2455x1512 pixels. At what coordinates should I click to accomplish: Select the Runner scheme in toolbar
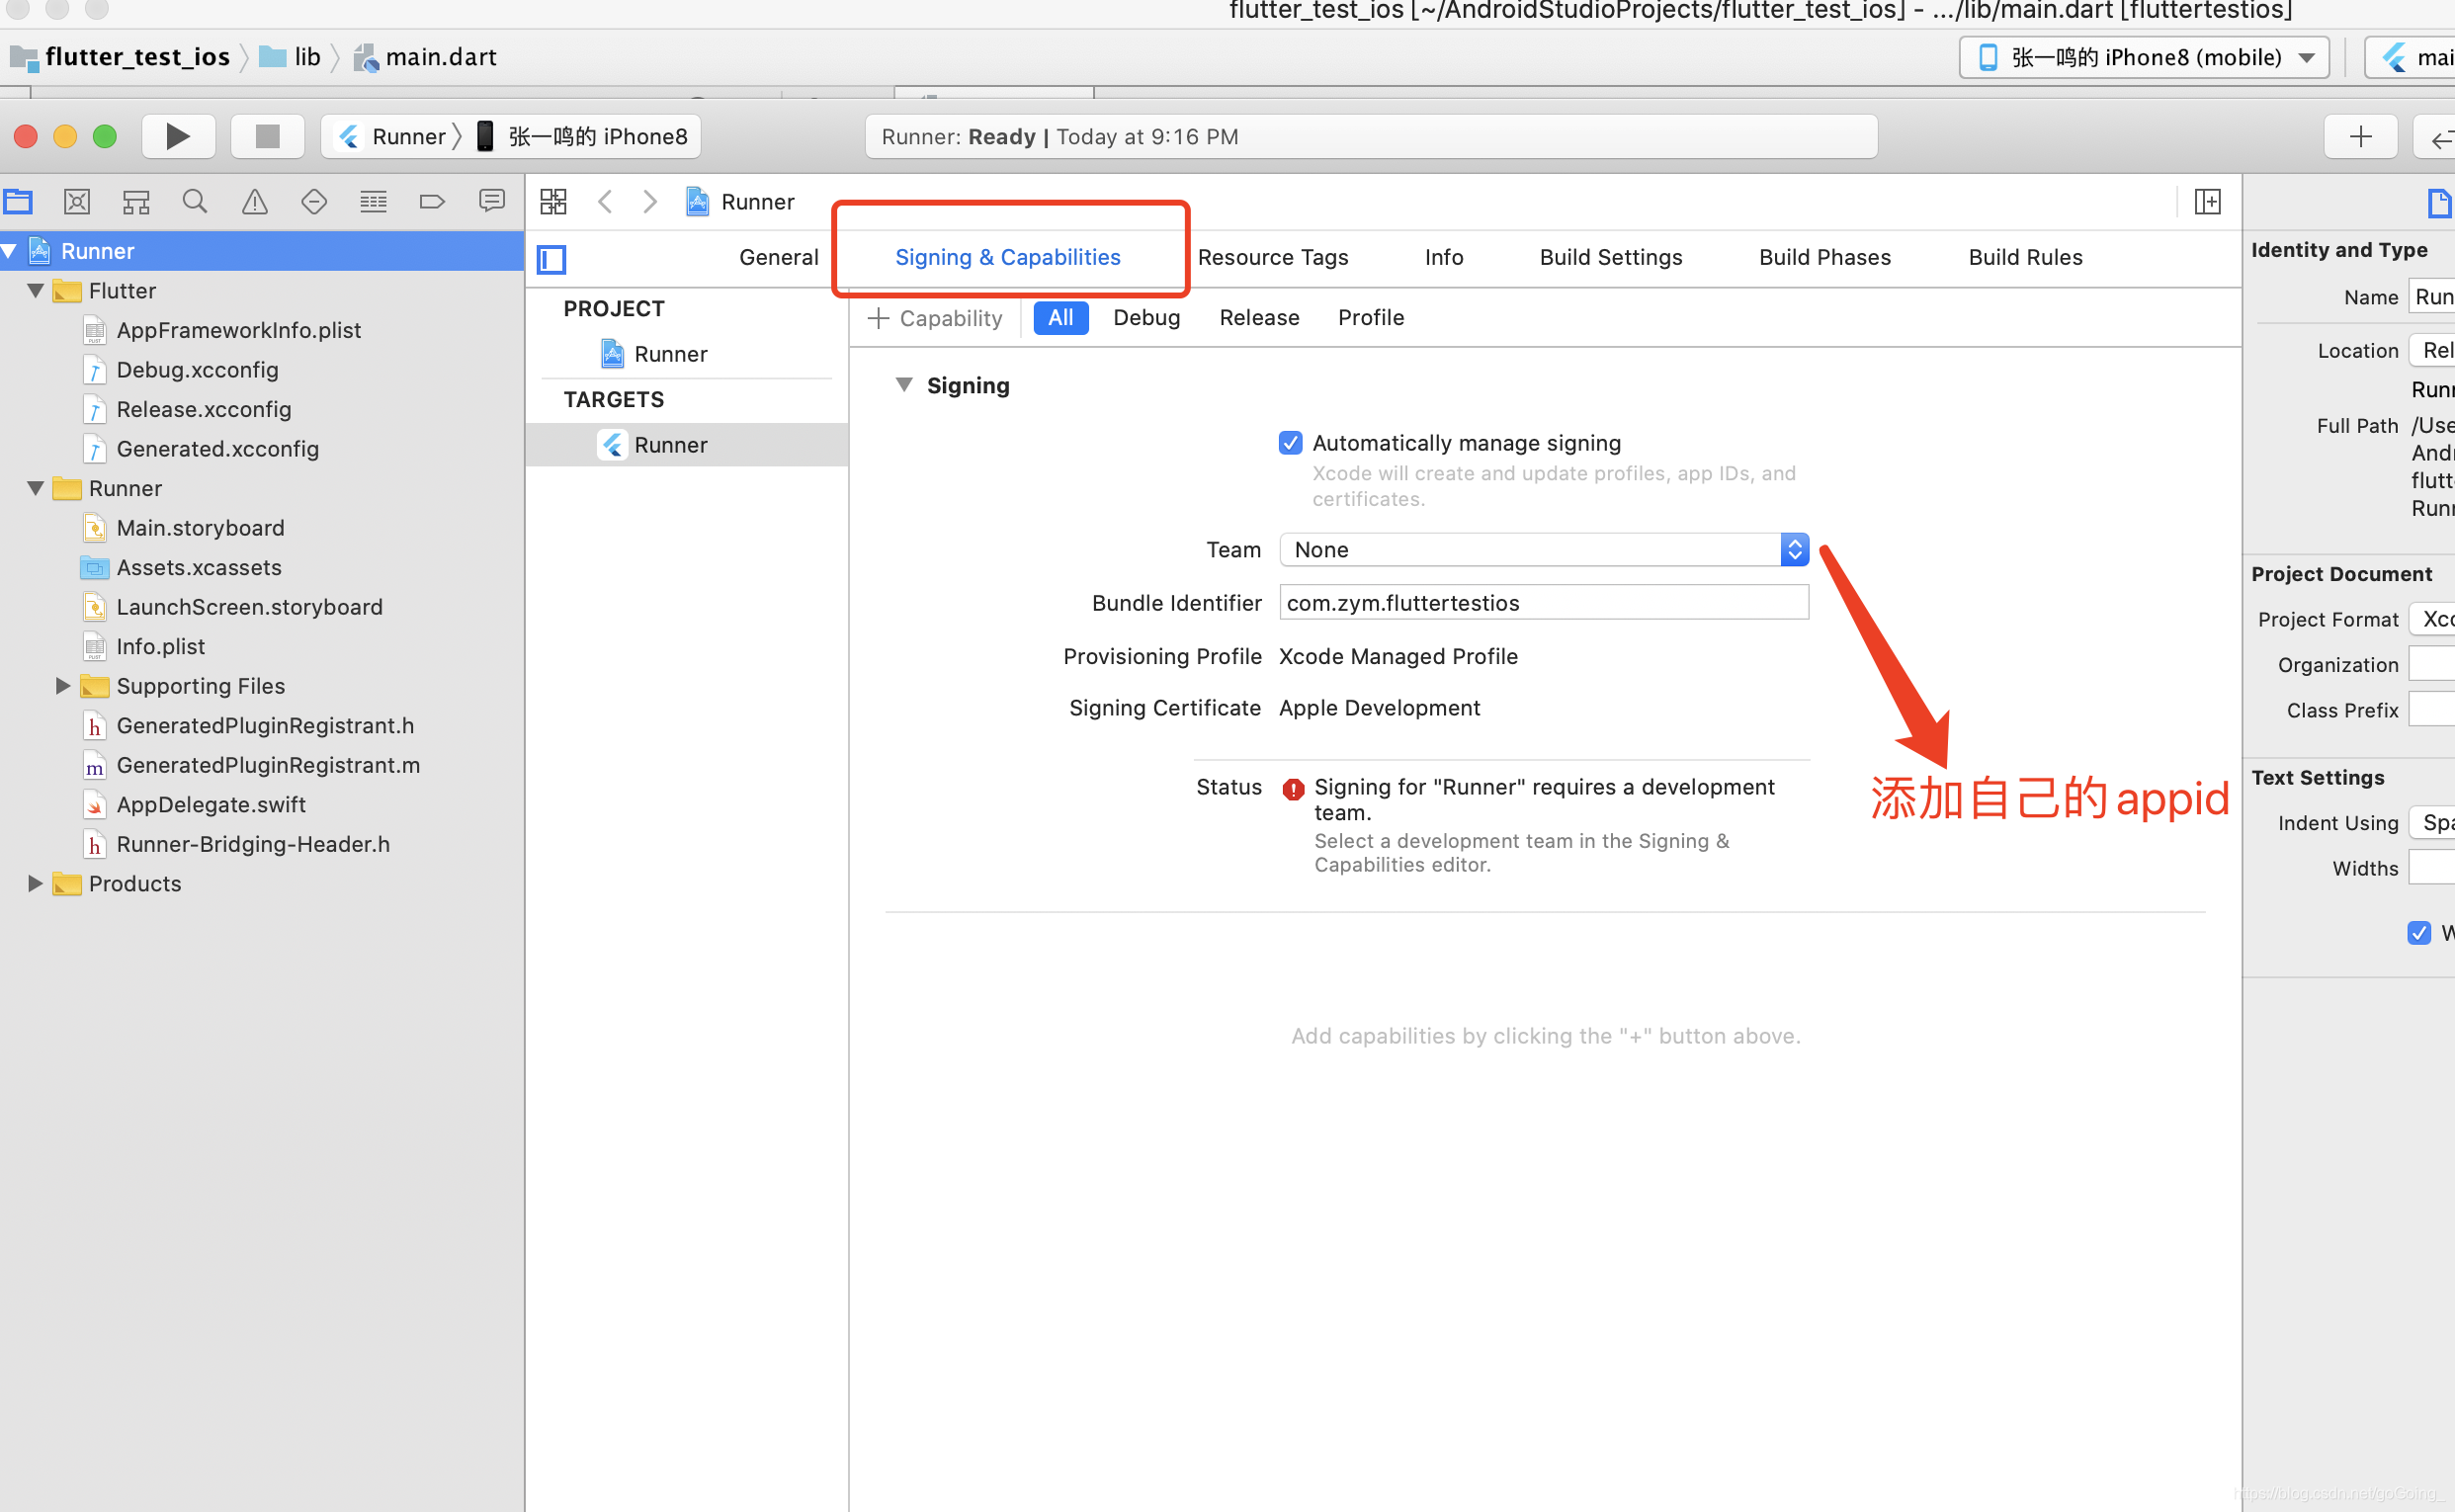[393, 136]
